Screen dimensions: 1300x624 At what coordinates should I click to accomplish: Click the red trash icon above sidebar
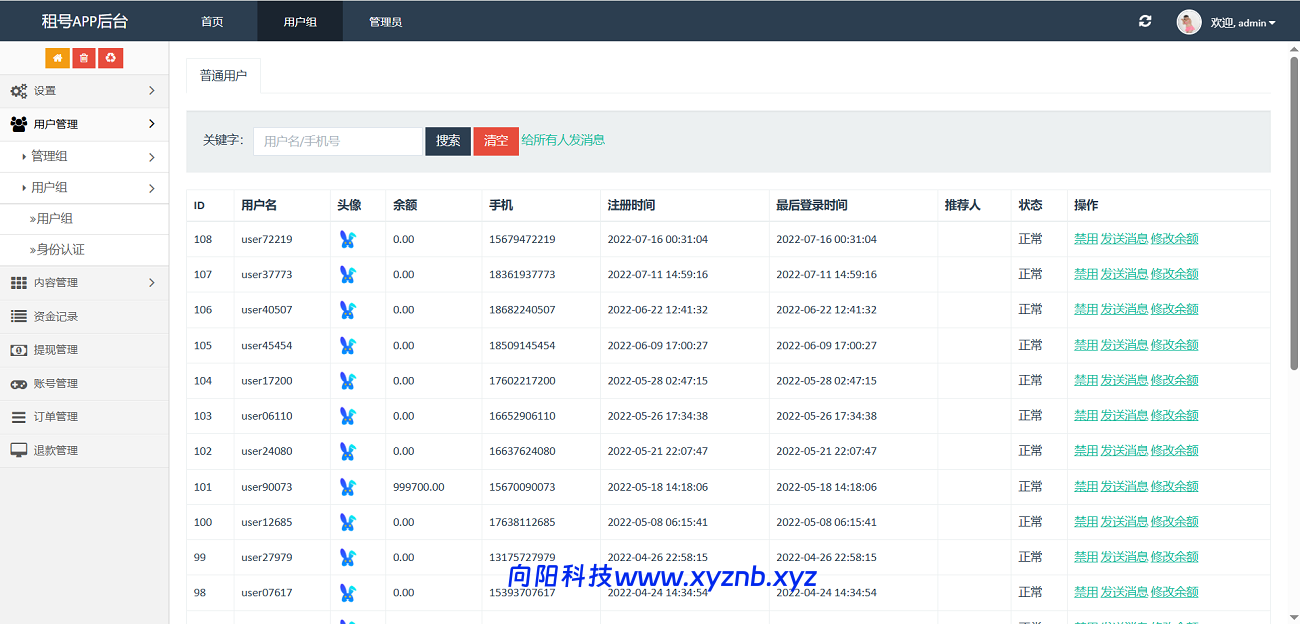click(x=83, y=58)
